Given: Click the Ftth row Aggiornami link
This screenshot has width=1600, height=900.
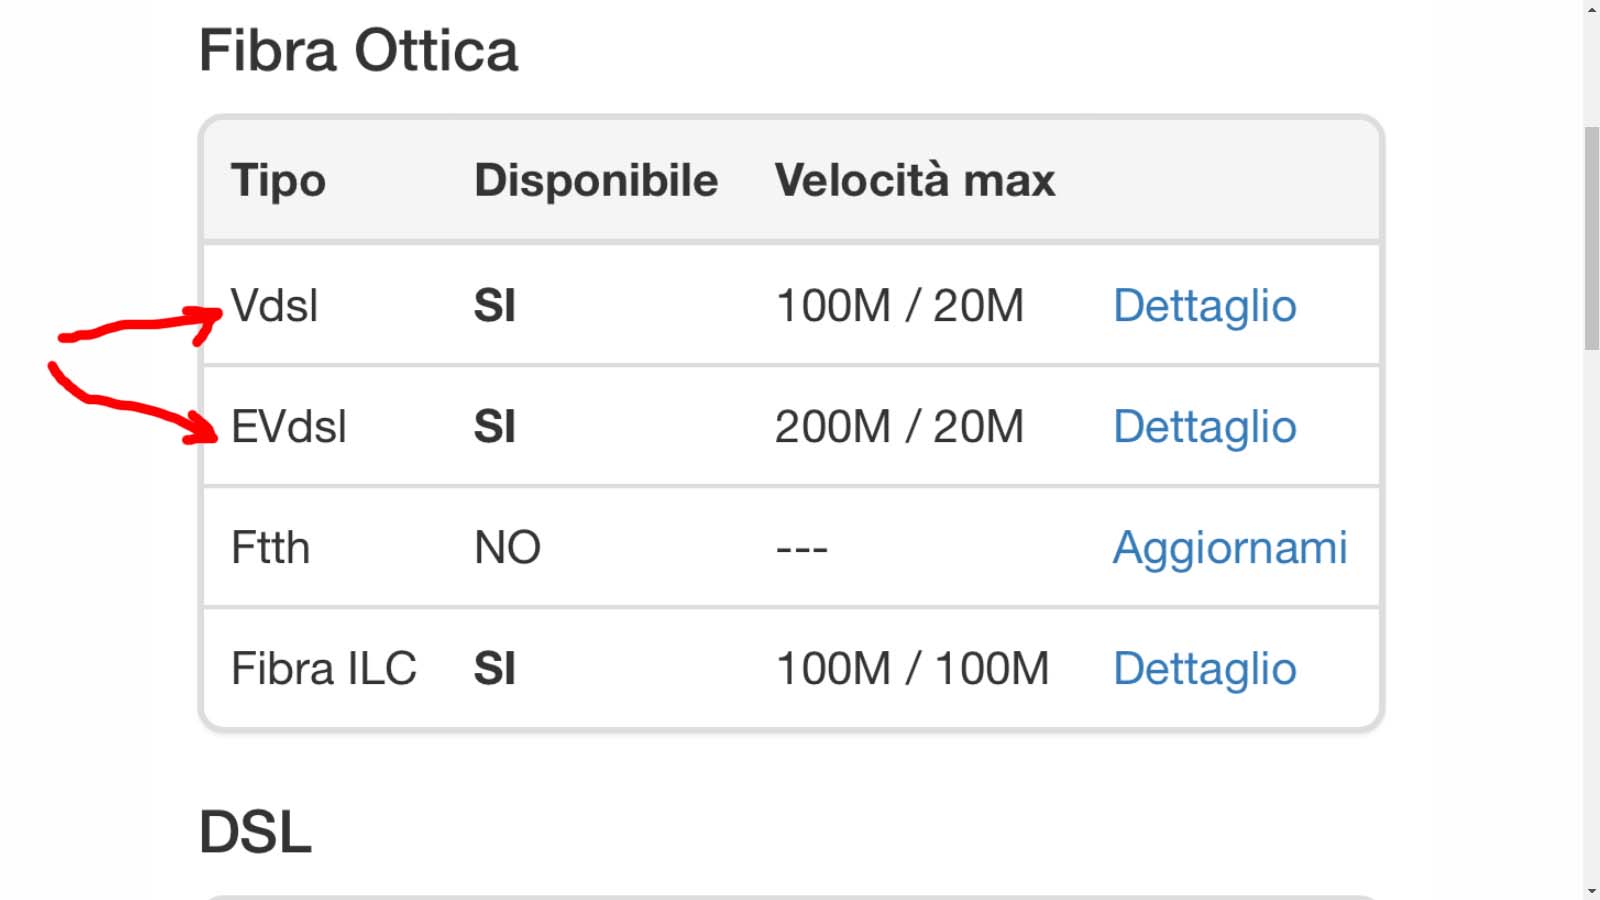Looking at the screenshot, I should pyautogui.click(x=1230, y=548).
